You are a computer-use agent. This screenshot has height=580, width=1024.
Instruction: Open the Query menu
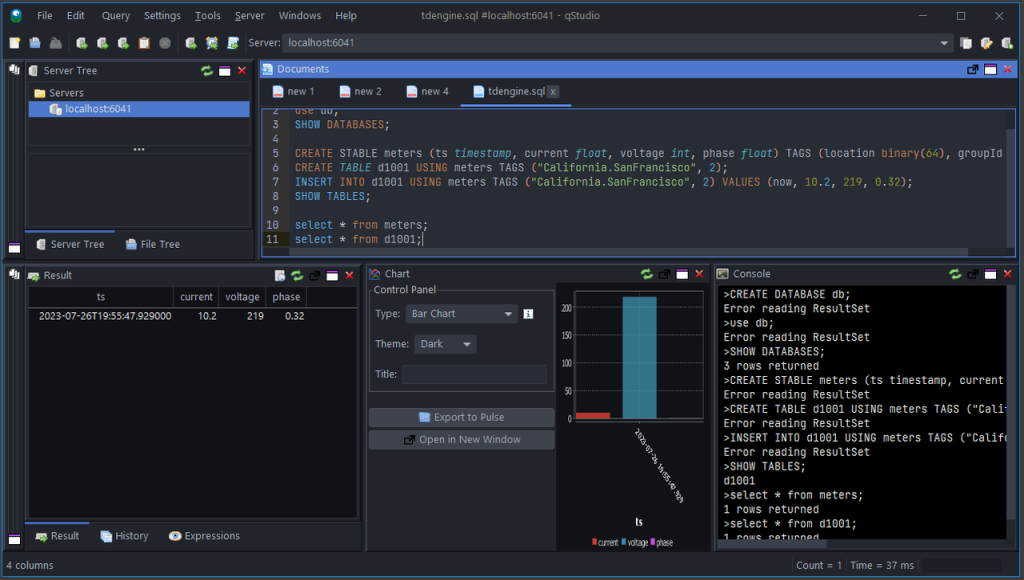coord(115,16)
